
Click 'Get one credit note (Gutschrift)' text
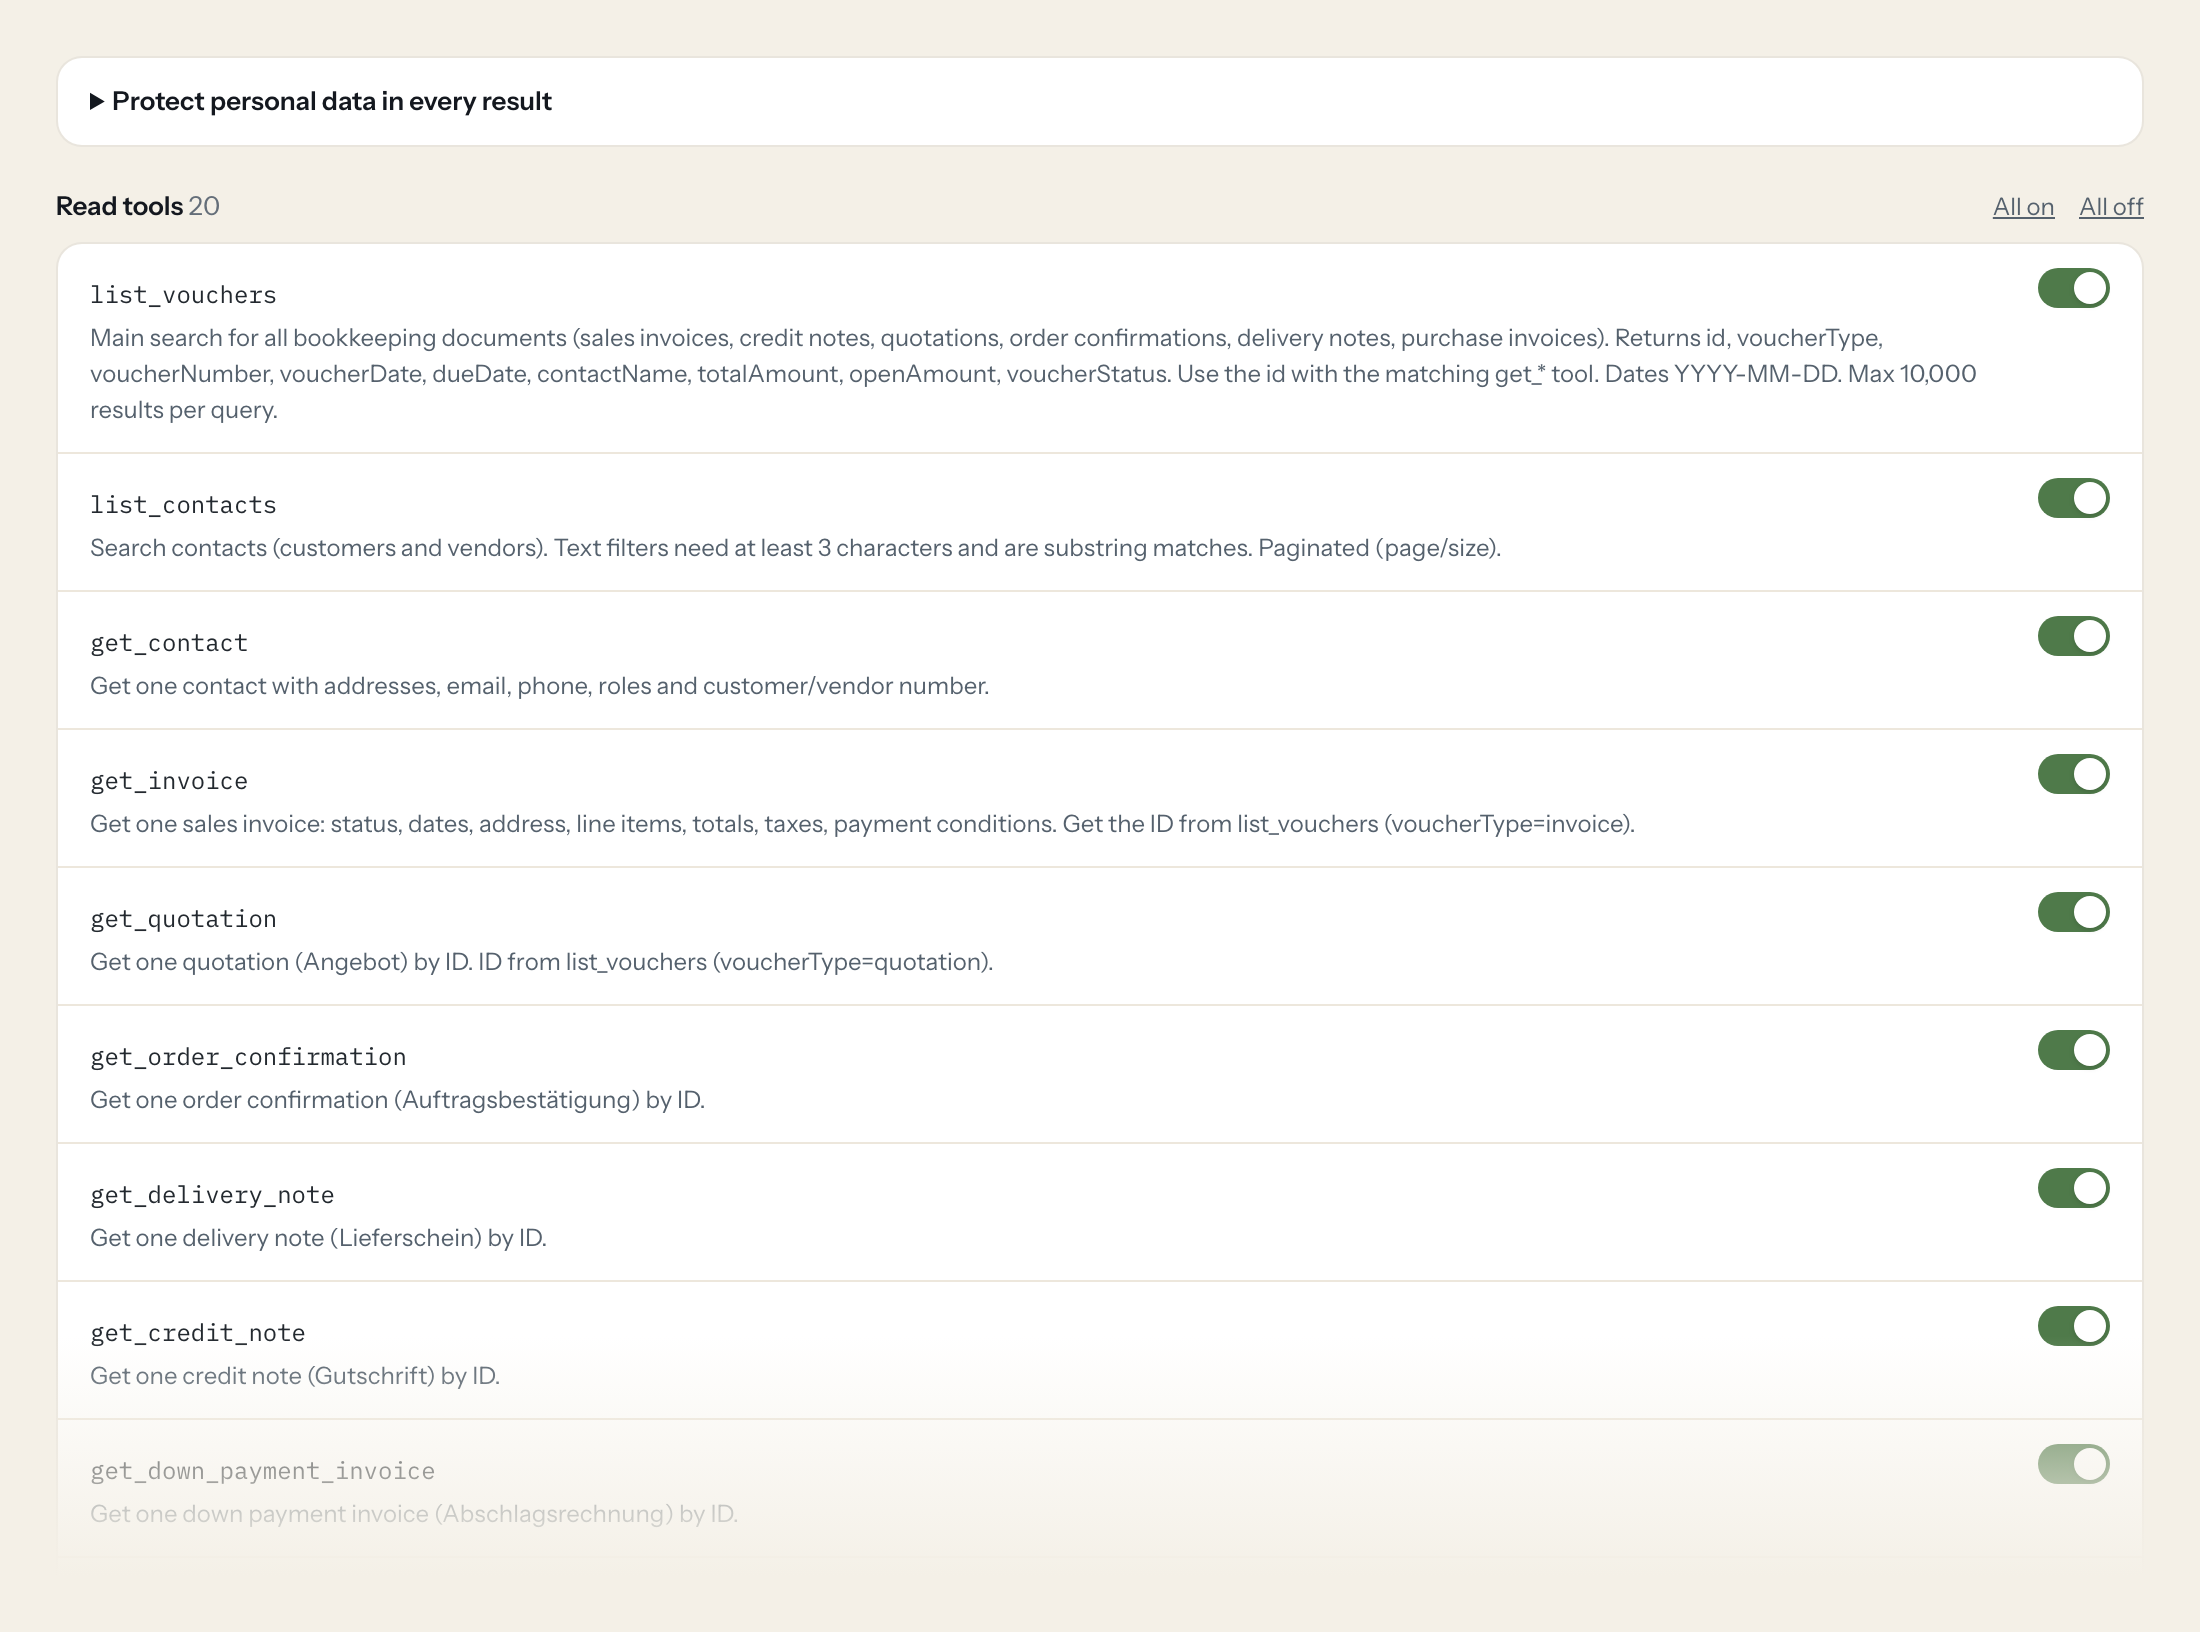point(295,1376)
